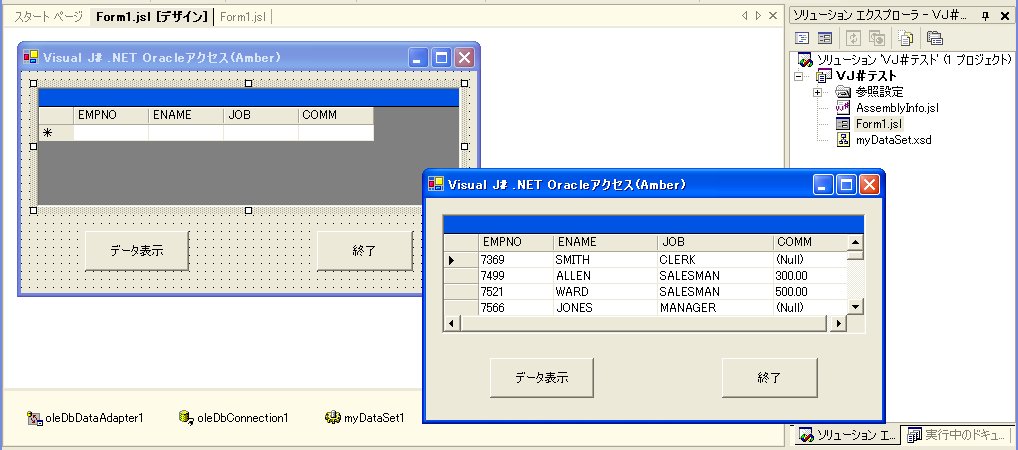The width and height of the screenshot is (1018, 450).
Task: Close the active document tab
Action: [x=773, y=16]
